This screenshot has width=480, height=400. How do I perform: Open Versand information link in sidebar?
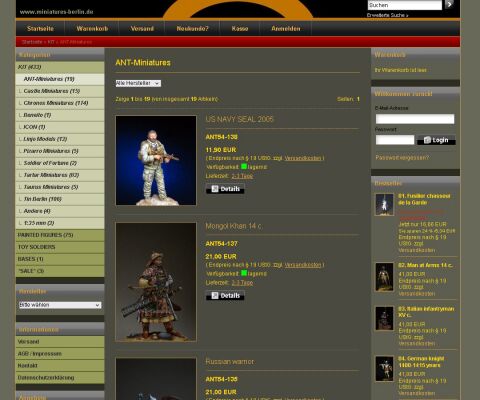pyautogui.click(x=60, y=342)
